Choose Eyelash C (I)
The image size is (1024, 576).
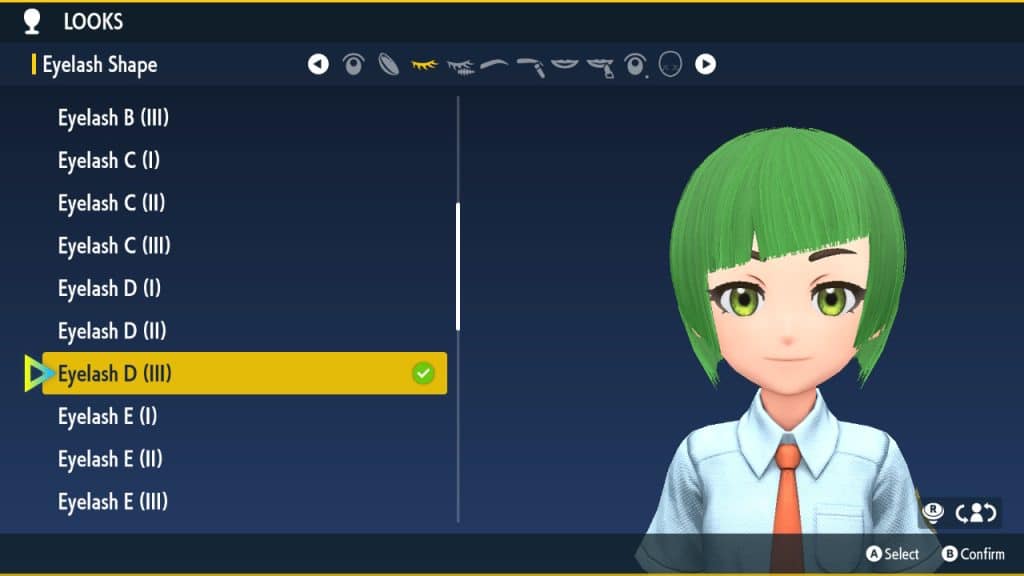(109, 161)
